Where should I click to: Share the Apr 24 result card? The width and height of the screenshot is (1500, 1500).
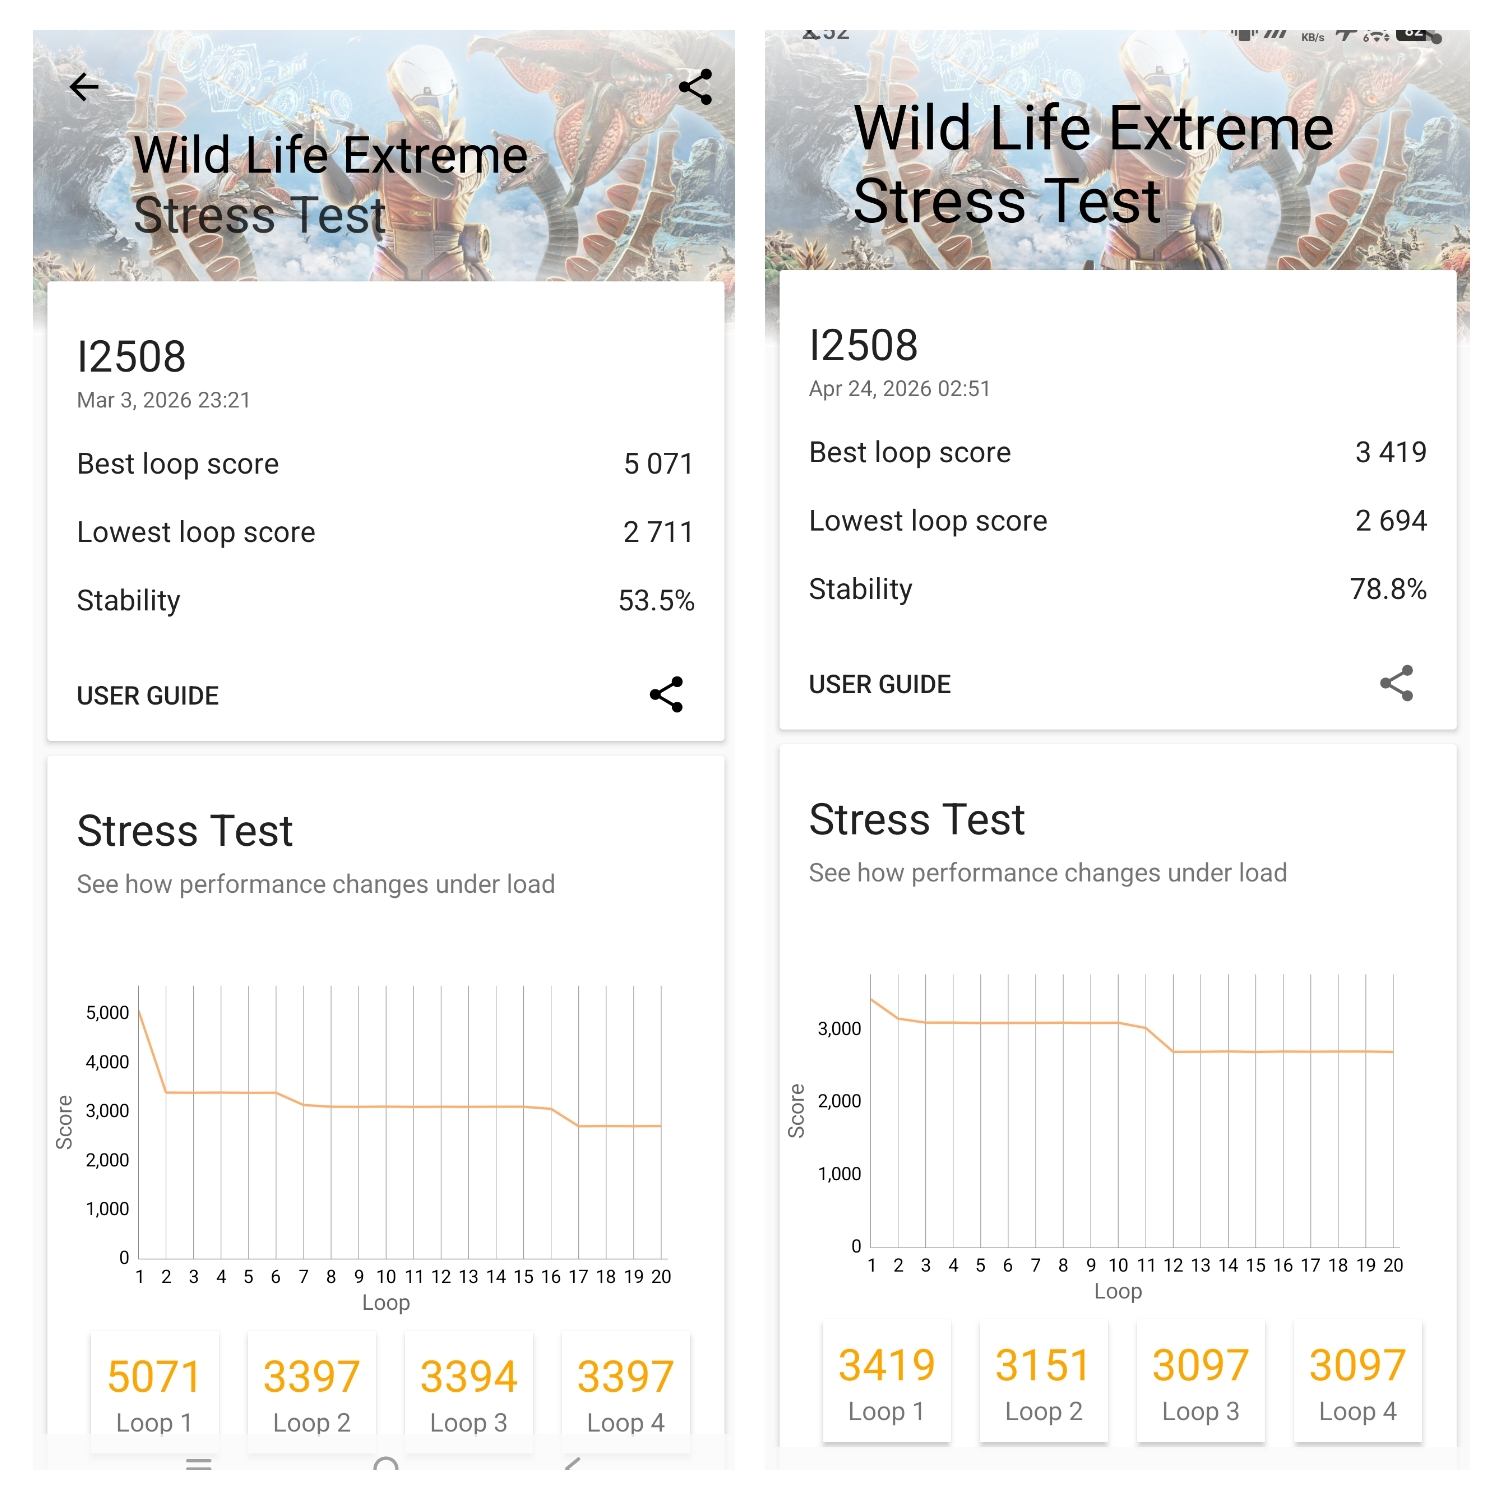pos(1396,683)
